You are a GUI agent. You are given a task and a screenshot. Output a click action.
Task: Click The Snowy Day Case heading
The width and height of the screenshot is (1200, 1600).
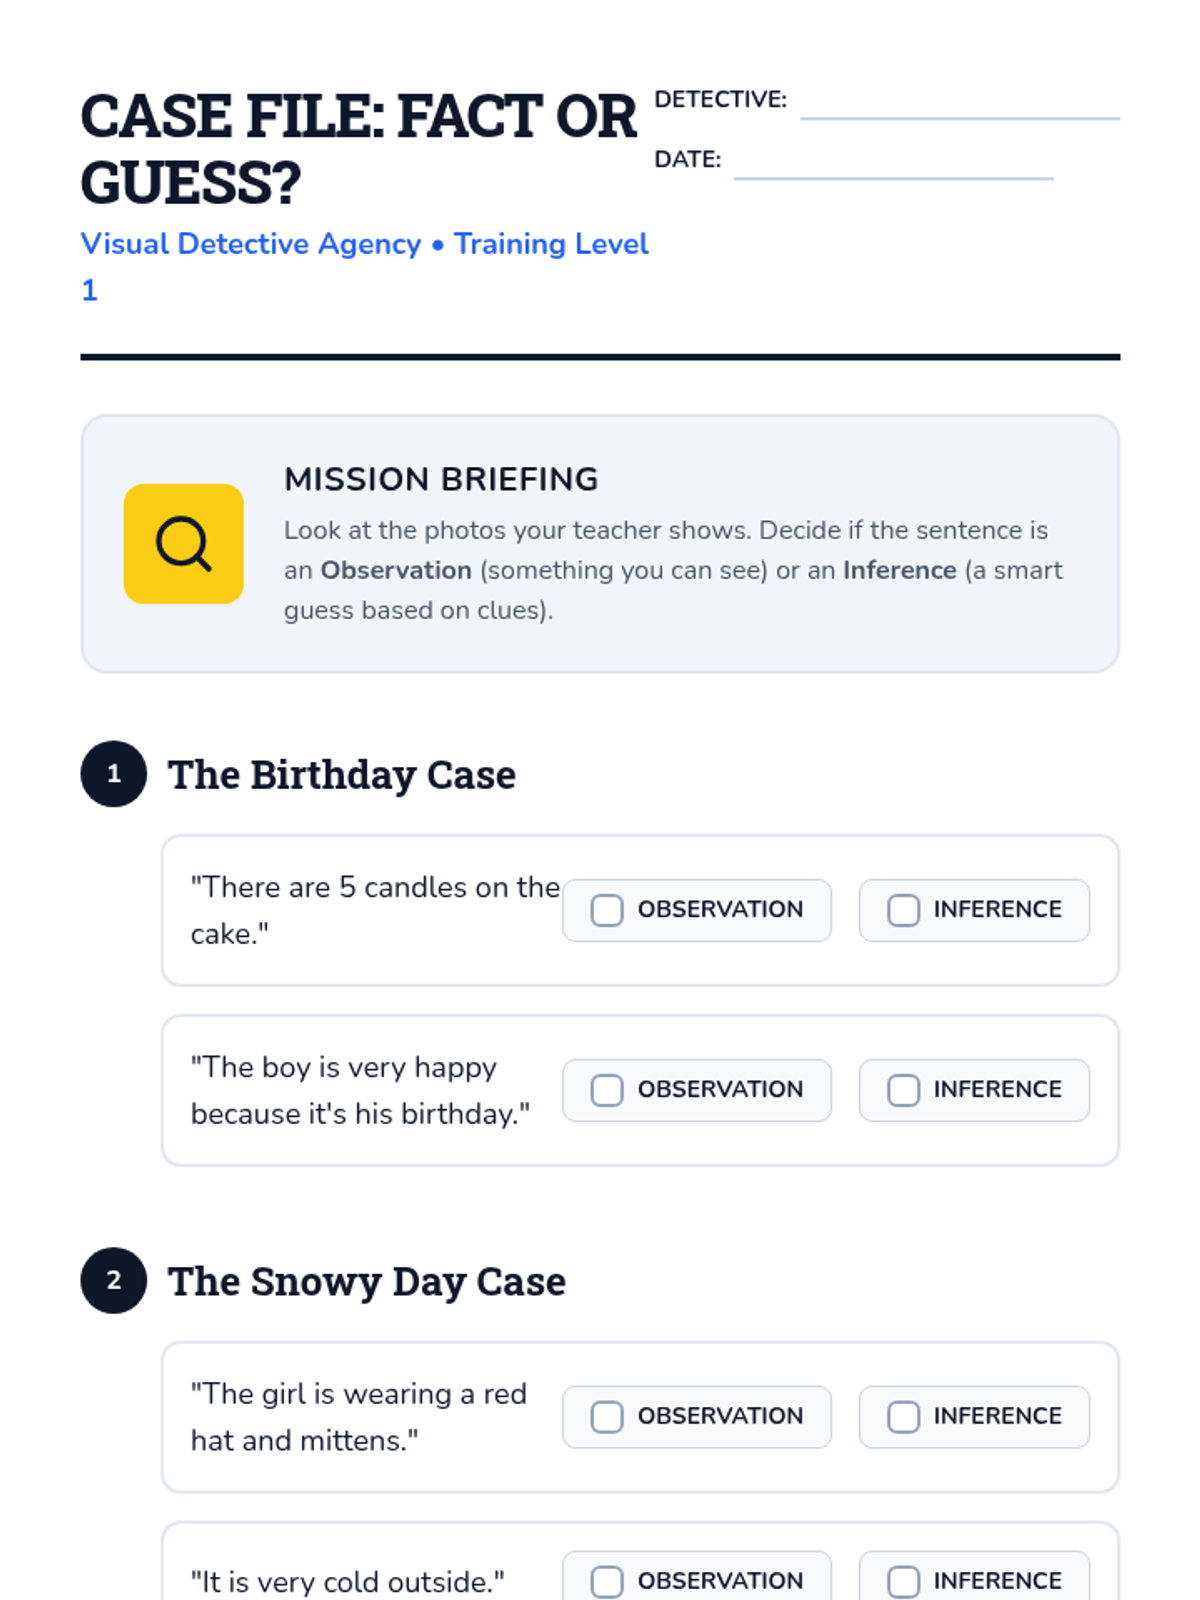pos(367,1282)
